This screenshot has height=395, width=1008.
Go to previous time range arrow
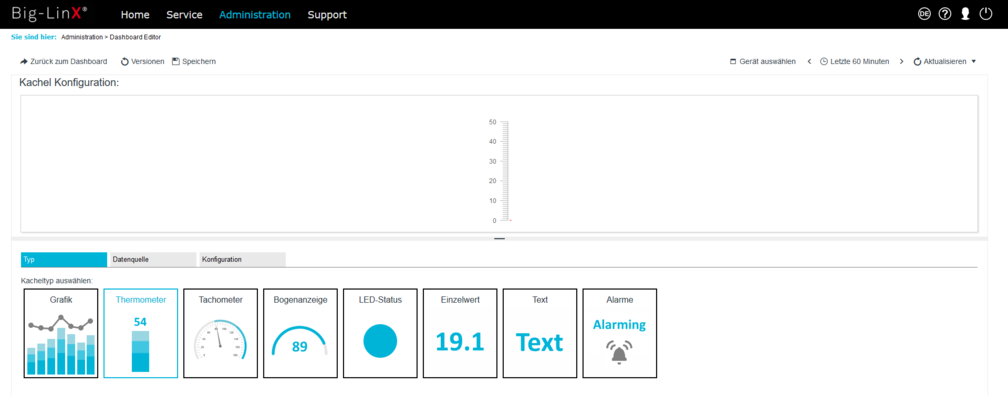click(809, 62)
